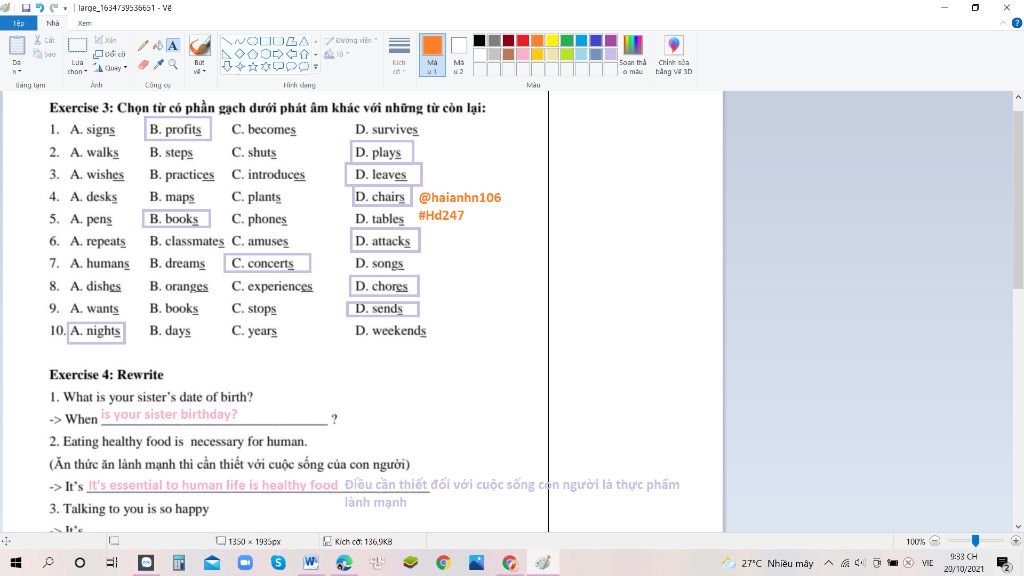This screenshot has height=576, width=1024.
Task: Collapse the ribbon with the chevron
Action: click(1003, 23)
